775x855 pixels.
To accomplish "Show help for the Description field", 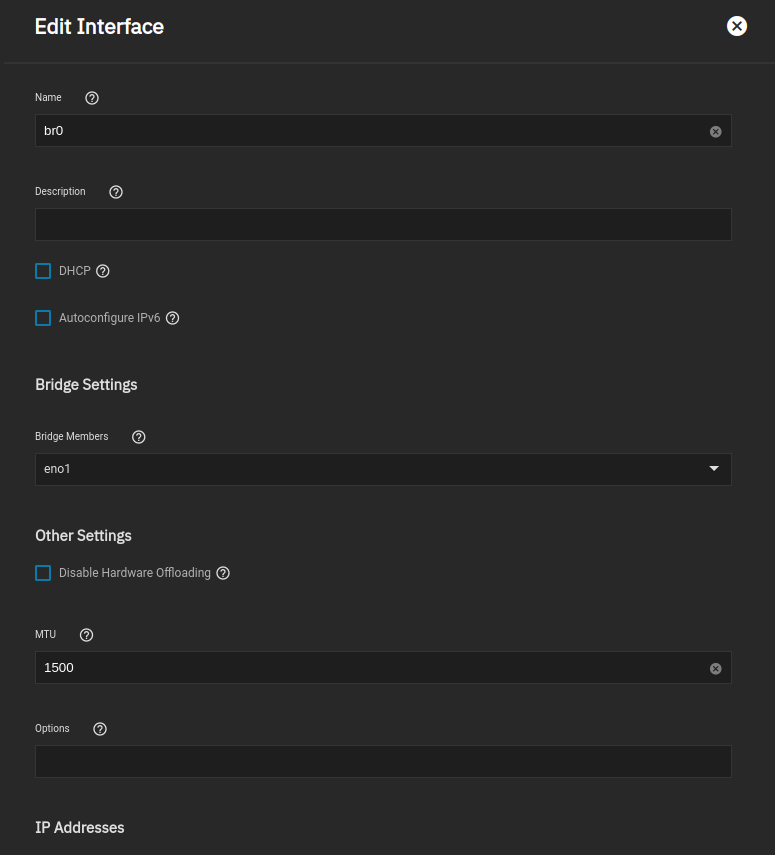I will tap(116, 192).
